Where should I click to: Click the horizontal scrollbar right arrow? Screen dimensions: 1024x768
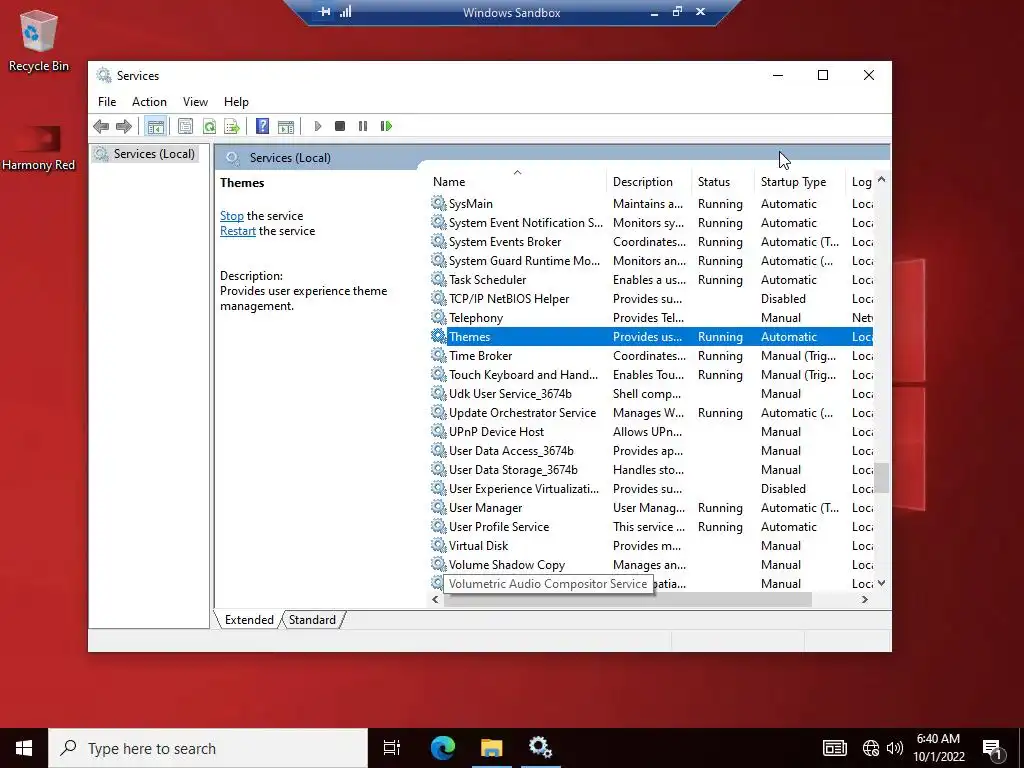[x=865, y=600]
